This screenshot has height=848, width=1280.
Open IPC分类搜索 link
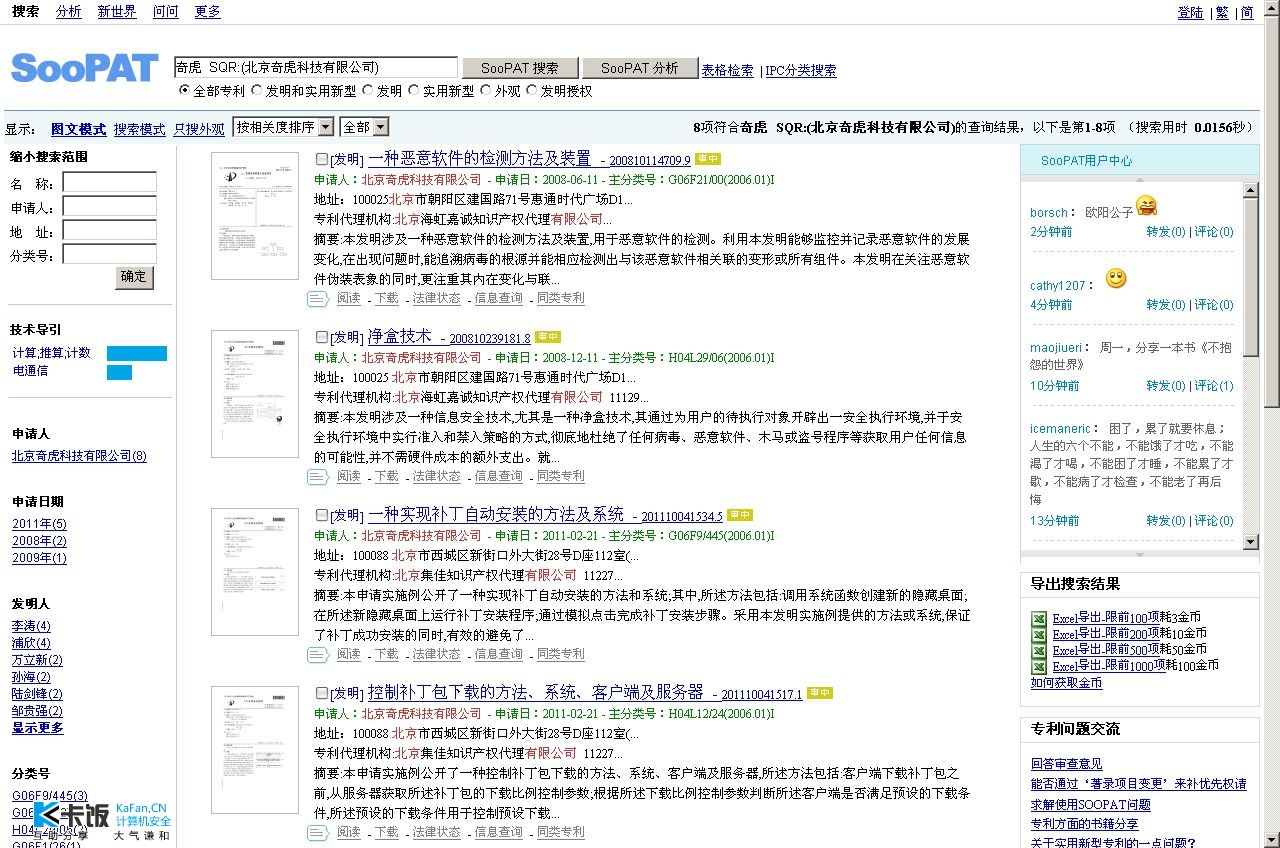[801, 71]
